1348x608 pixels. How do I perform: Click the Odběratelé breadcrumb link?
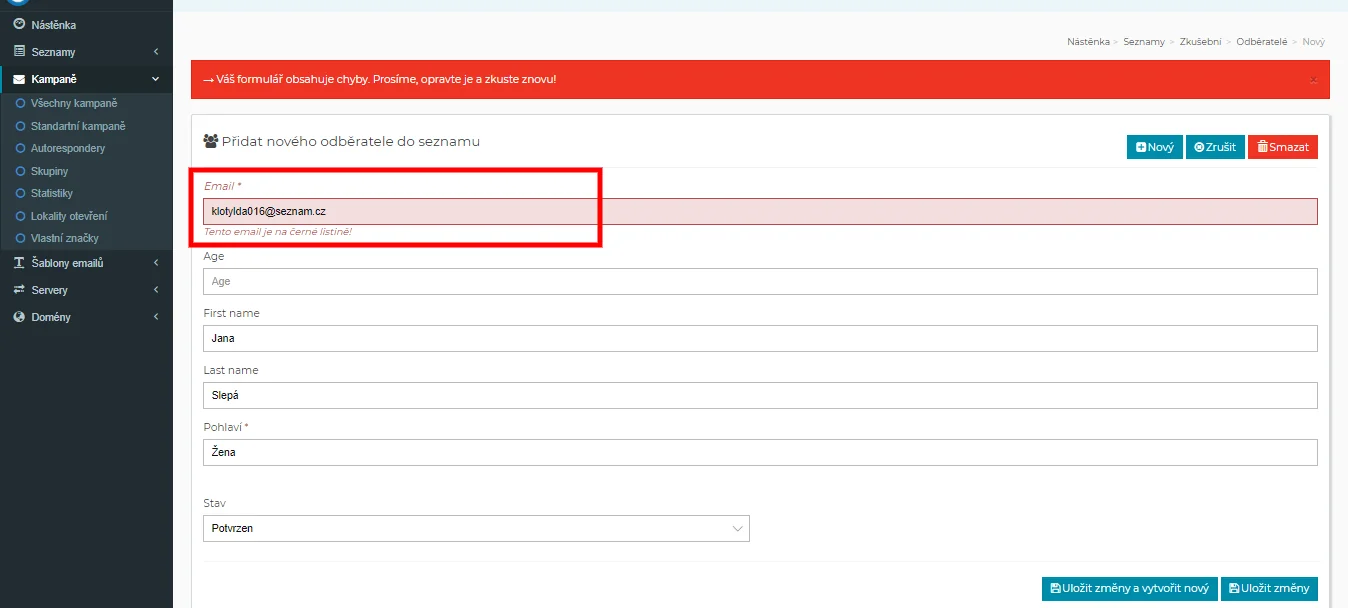(x=1261, y=42)
